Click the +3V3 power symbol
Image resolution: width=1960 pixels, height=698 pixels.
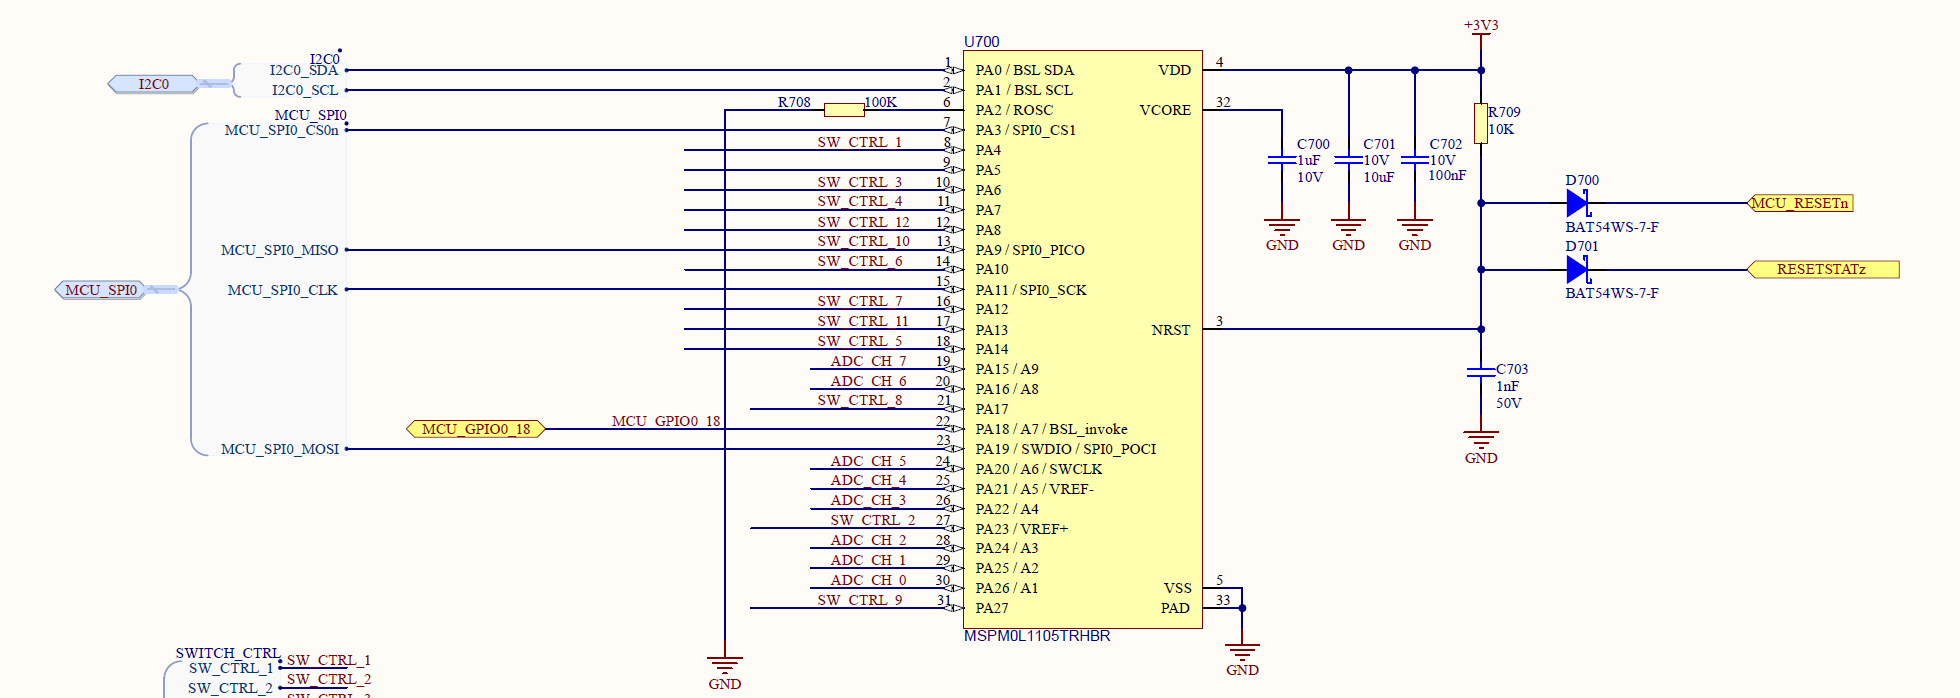[x=1481, y=31]
